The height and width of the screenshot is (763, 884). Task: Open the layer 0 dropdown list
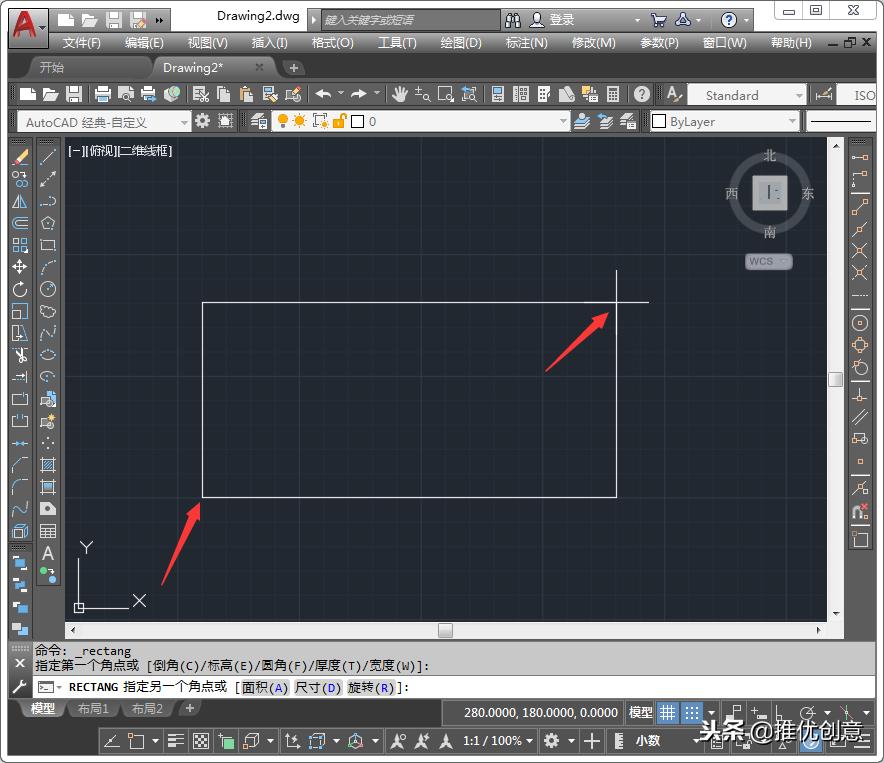[x=564, y=121]
